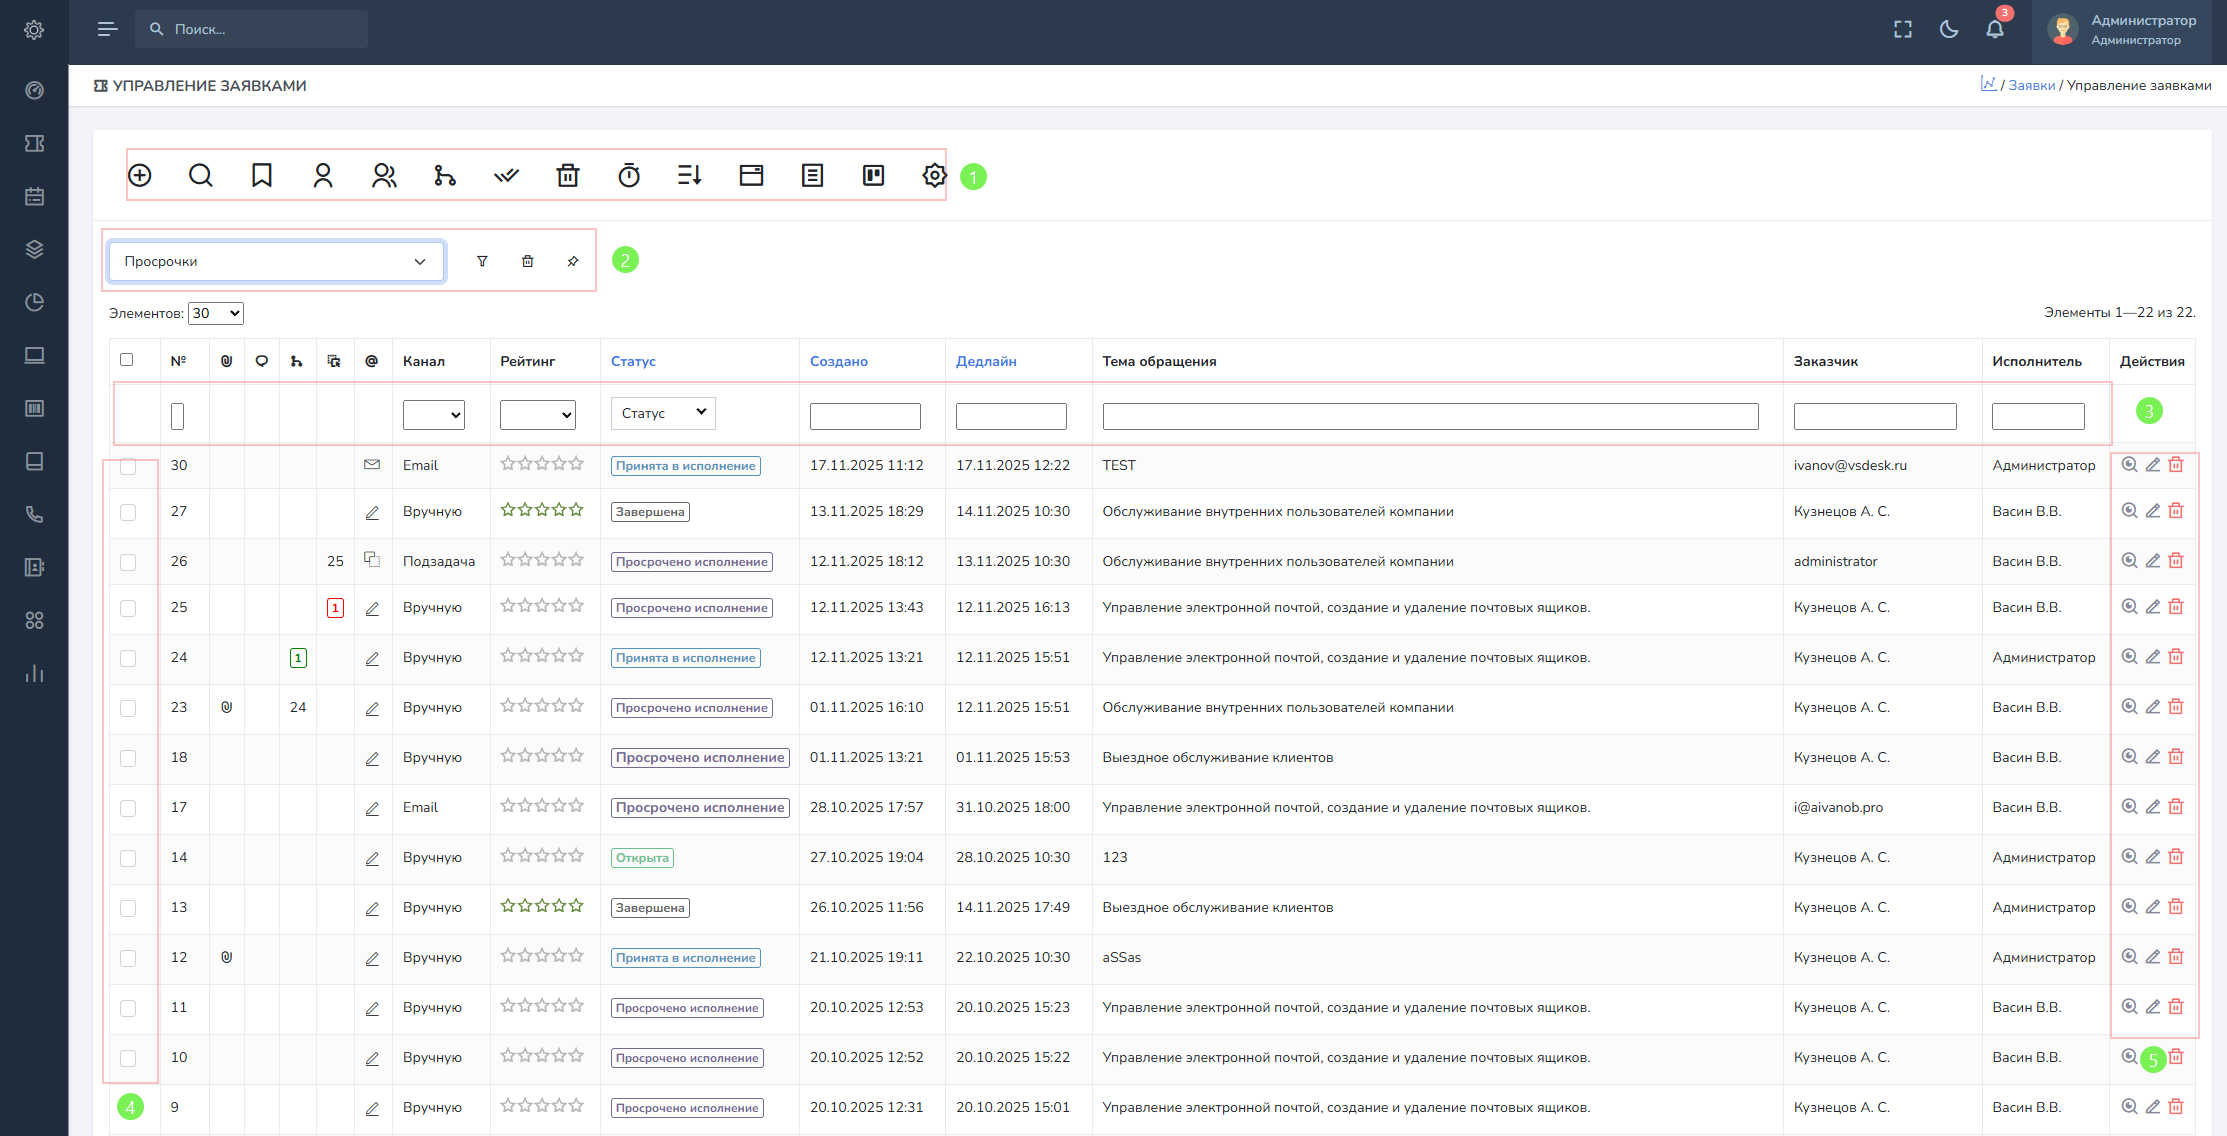Screen dimensions: 2227x1136
Task: Open the calendar section in left sidebar
Action: pyautogui.click(x=34, y=196)
